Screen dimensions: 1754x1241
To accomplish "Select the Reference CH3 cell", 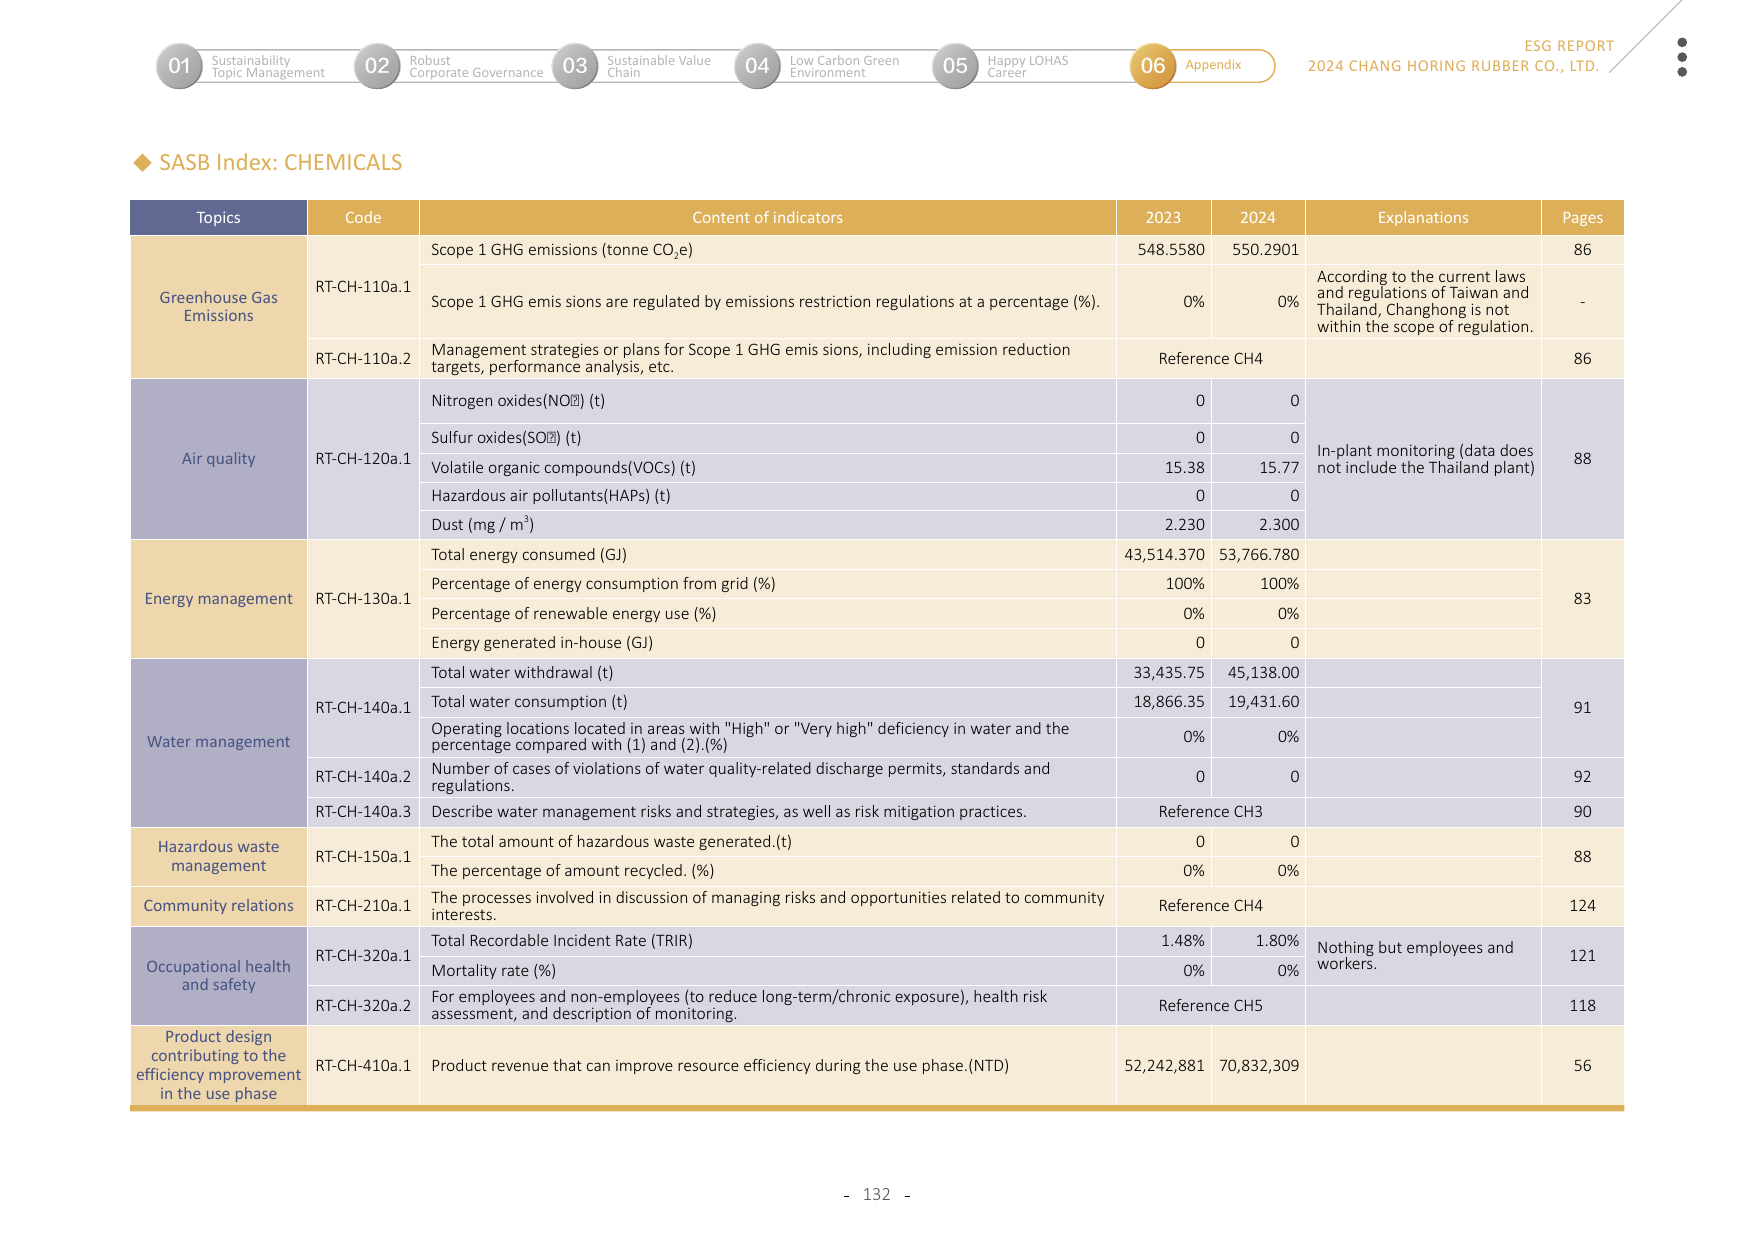I will coord(1210,812).
